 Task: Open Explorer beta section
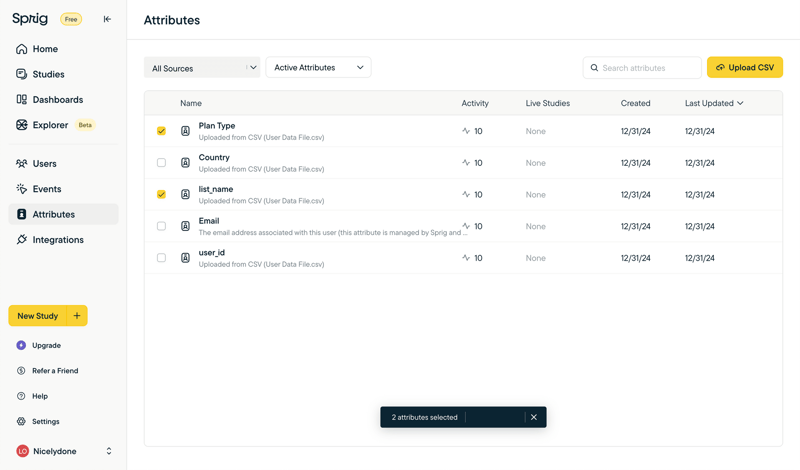63,125
